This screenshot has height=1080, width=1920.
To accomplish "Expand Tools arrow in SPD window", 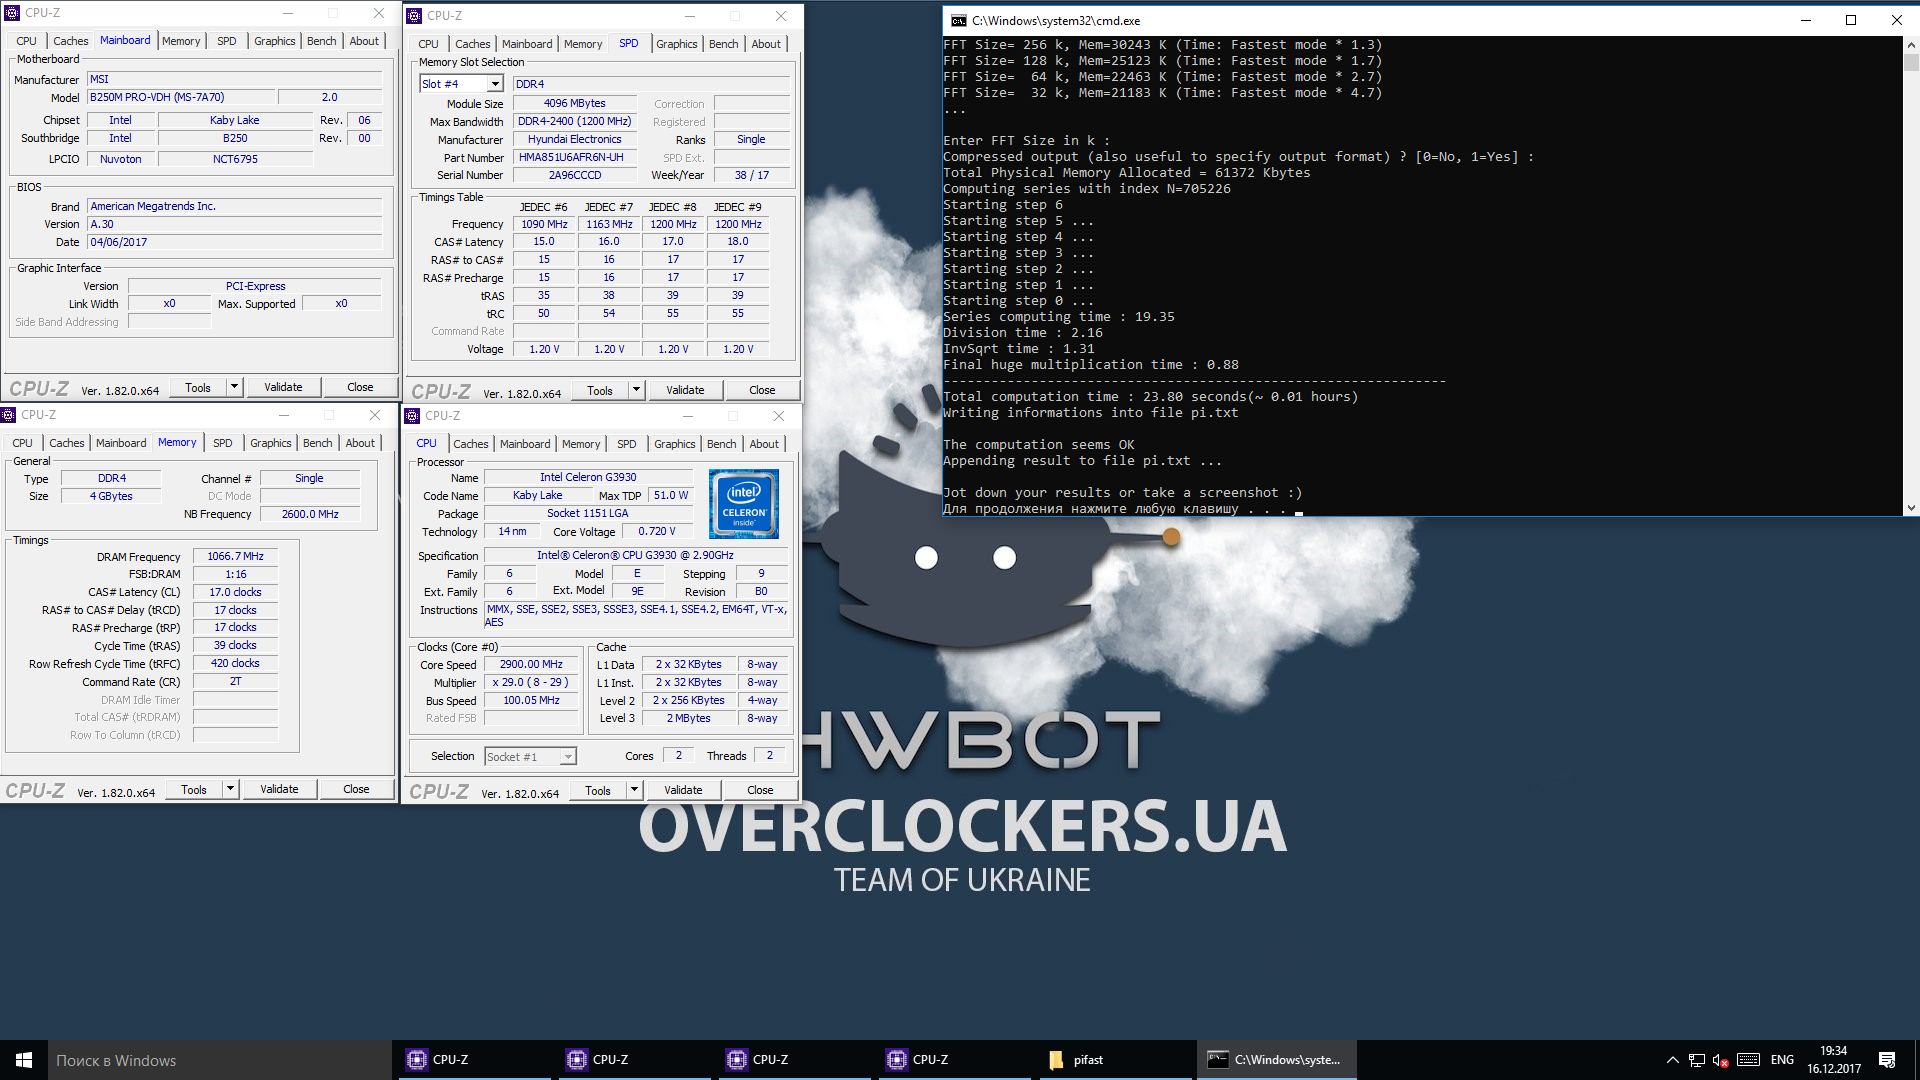I will (x=637, y=390).
